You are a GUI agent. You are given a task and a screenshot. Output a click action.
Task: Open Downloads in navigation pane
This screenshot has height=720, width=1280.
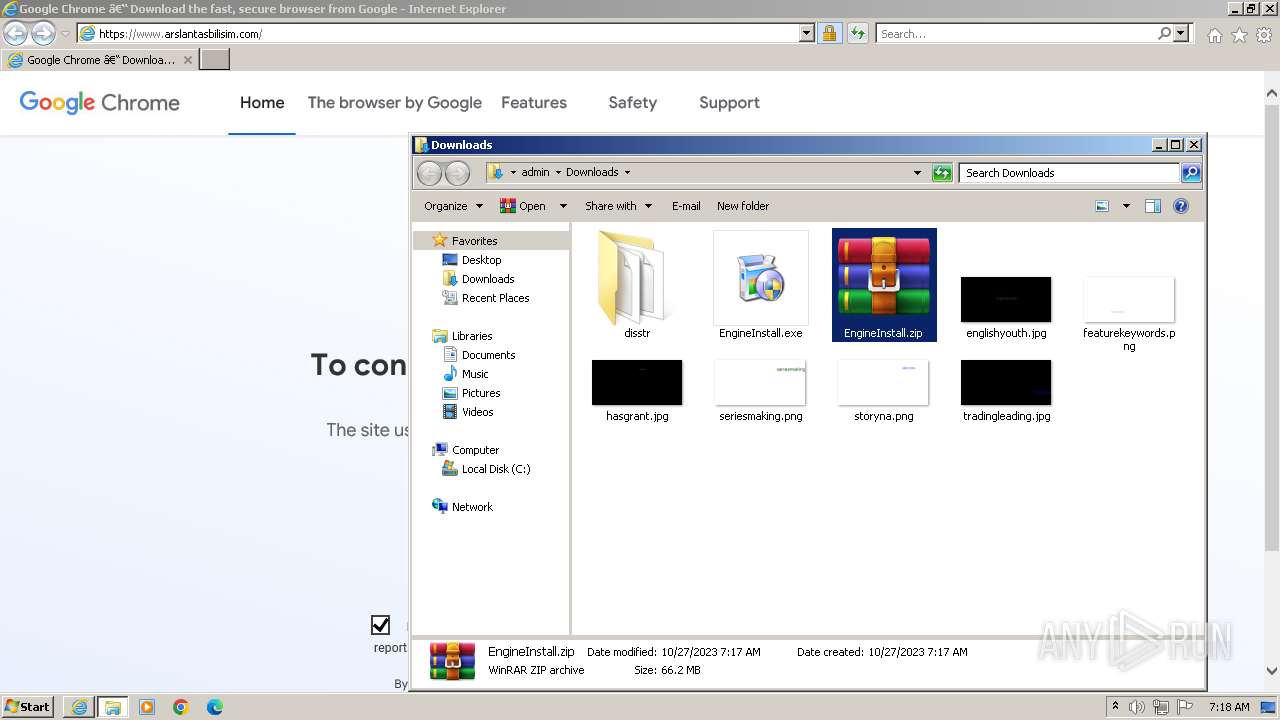pyautogui.click(x=488, y=279)
